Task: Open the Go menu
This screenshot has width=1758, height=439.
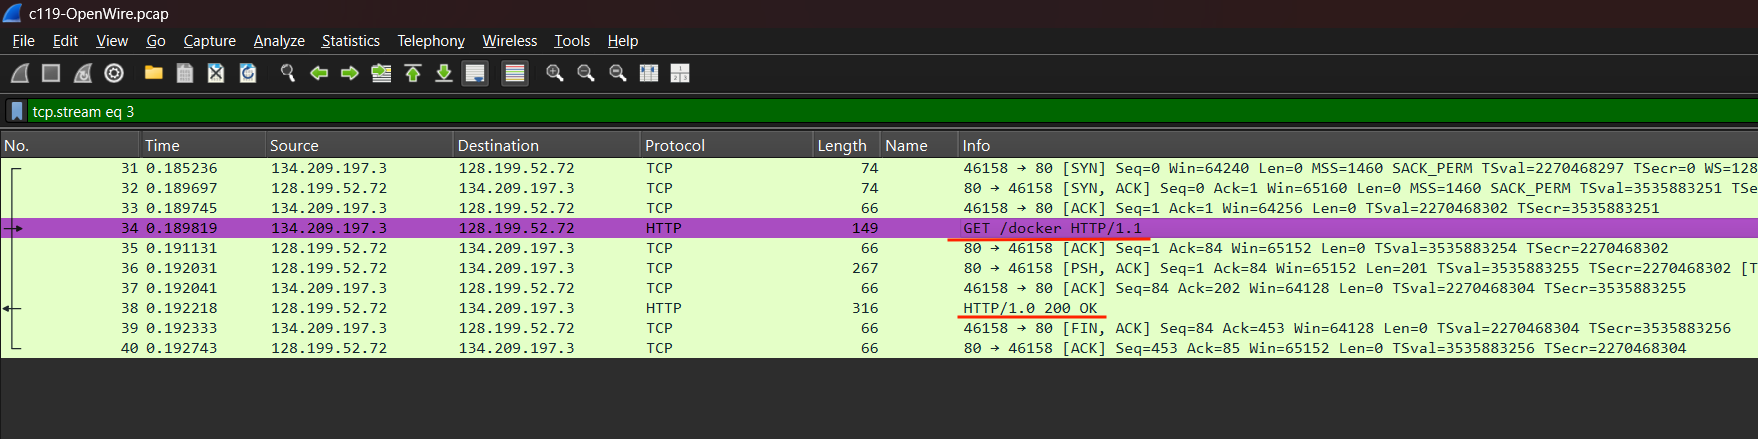Action: [156, 41]
